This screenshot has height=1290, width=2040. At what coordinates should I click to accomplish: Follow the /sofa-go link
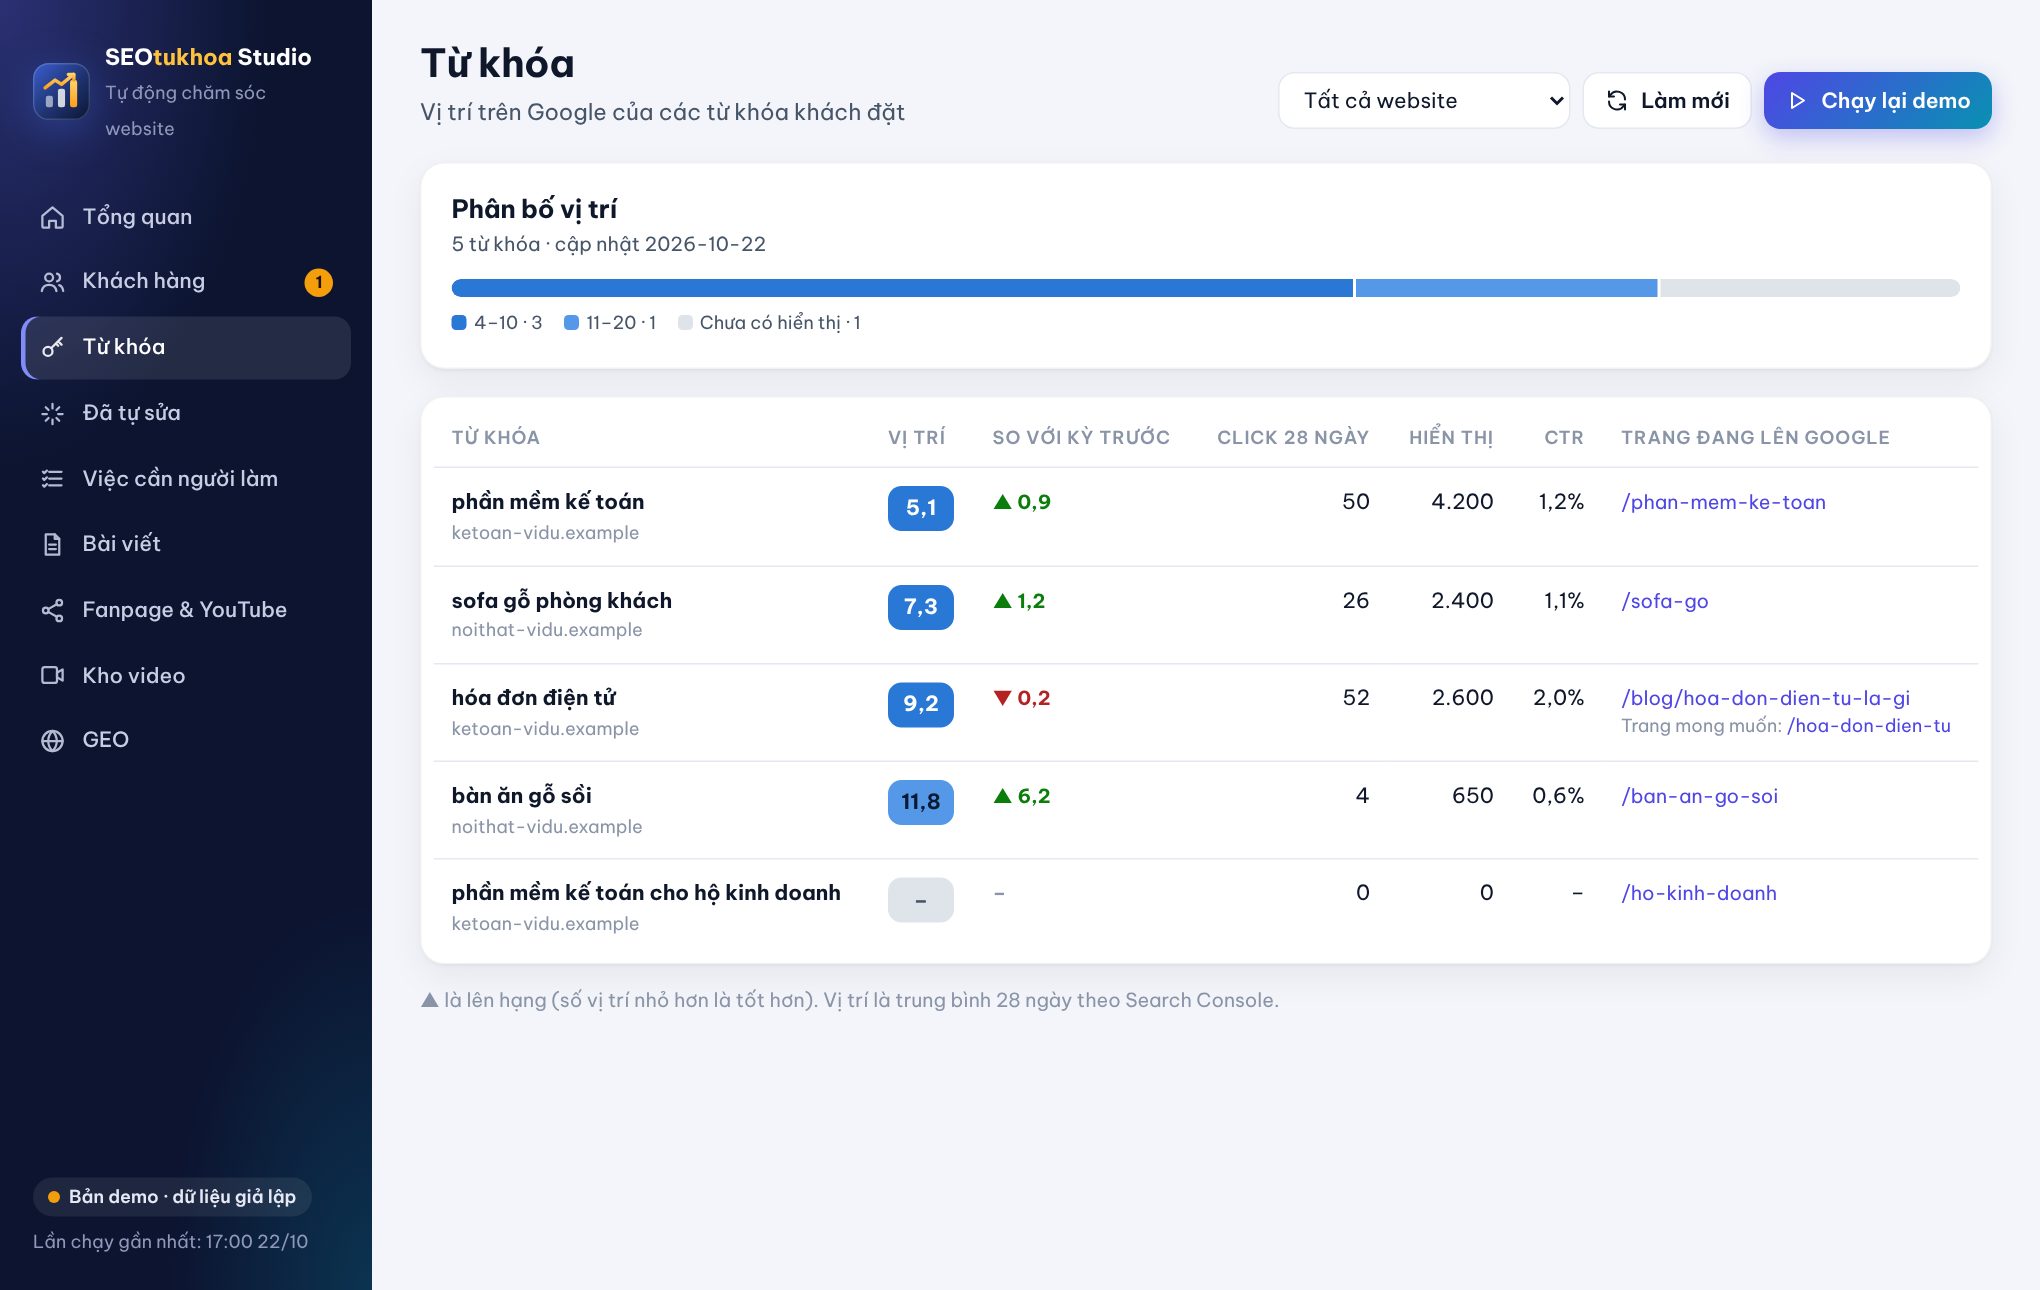click(x=1664, y=601)
